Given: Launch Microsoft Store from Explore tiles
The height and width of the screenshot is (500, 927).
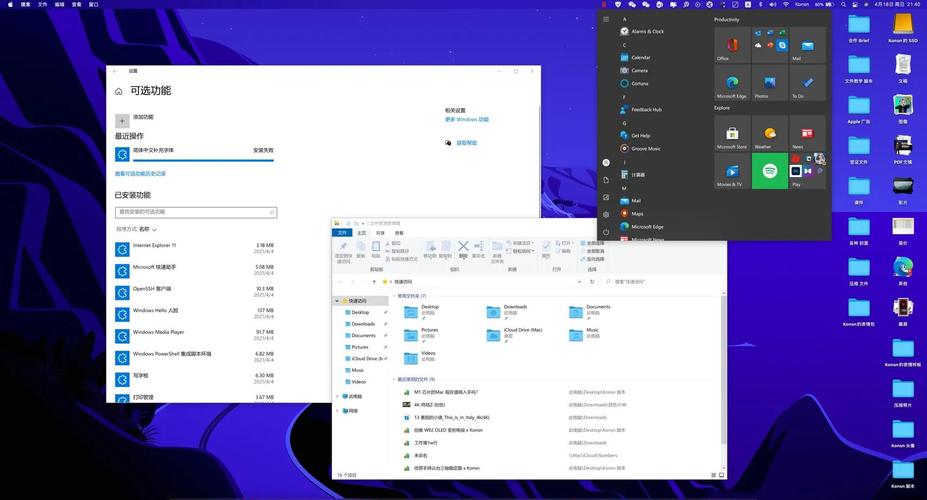Looking at the screenshot, I should click(732, 134).
